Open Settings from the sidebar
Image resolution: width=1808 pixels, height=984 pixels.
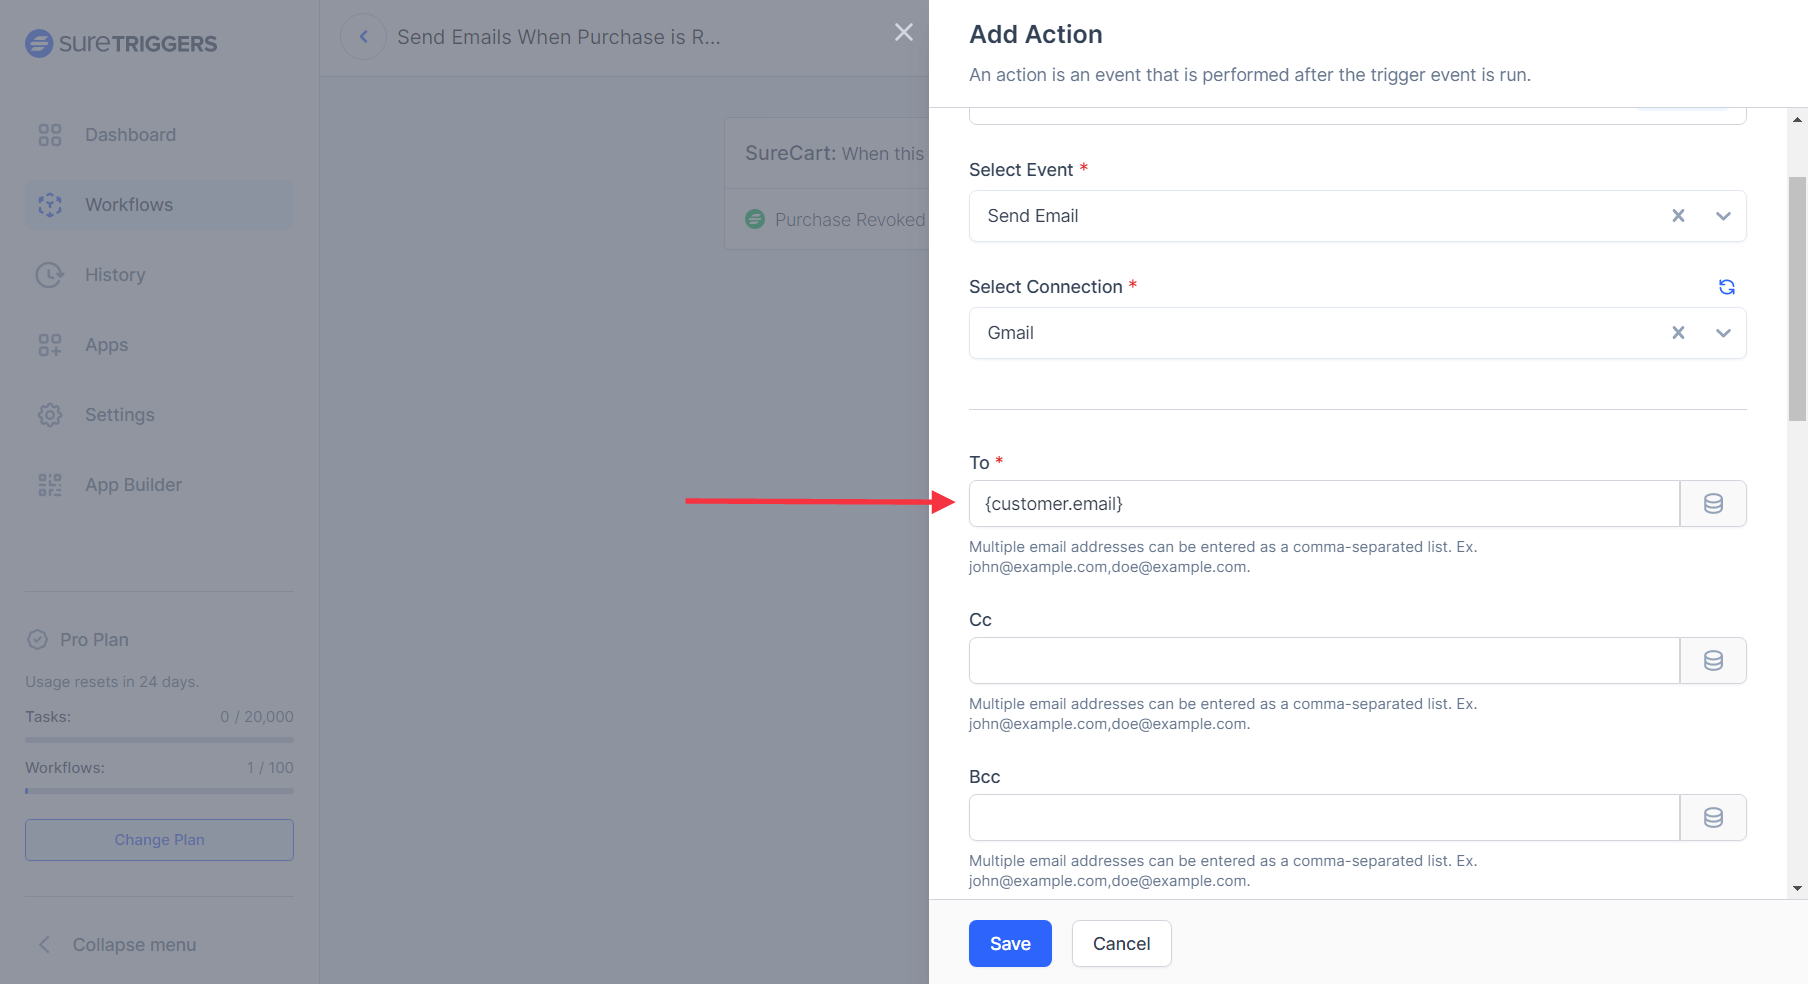tap(119, 415)
